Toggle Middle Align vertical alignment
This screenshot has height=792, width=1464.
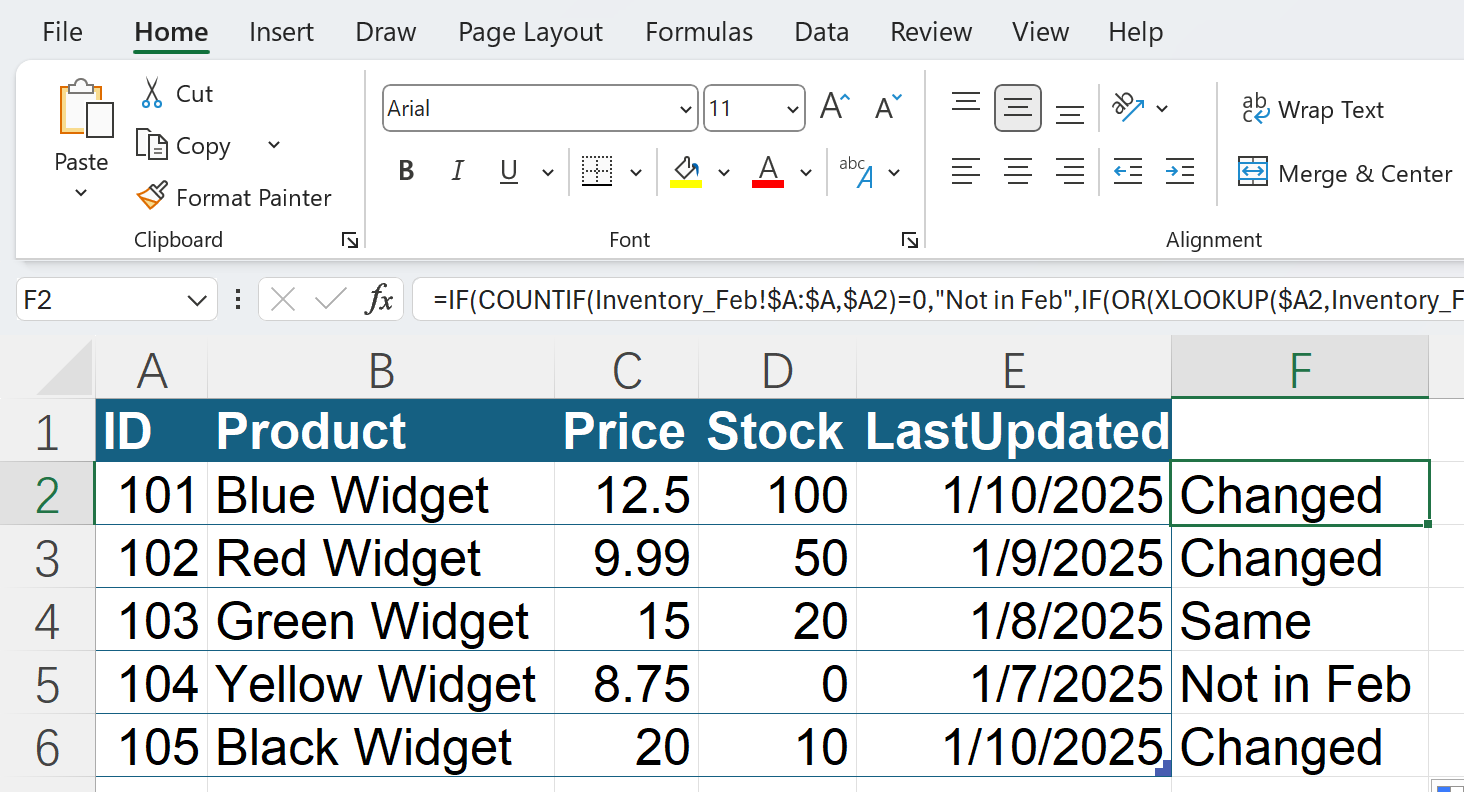click(x=1018, y=108)
